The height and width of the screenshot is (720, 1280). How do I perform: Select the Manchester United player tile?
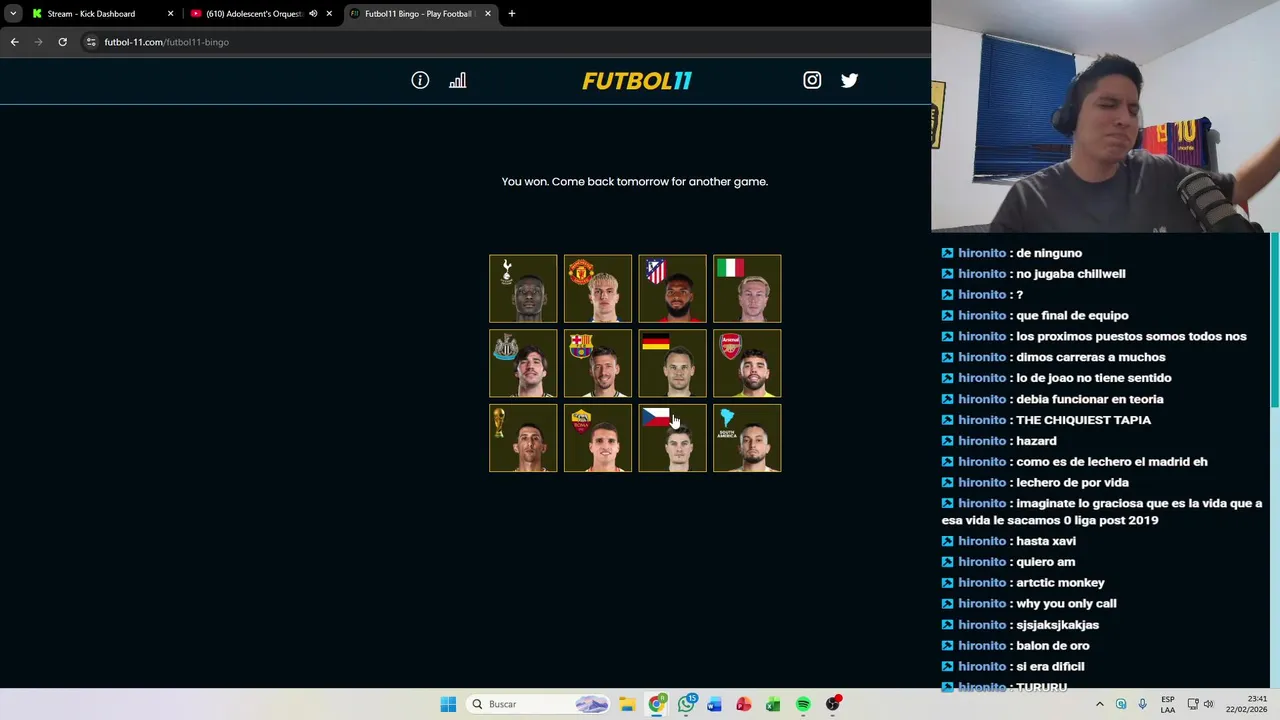pyautogui.click(x=598, y=289)
